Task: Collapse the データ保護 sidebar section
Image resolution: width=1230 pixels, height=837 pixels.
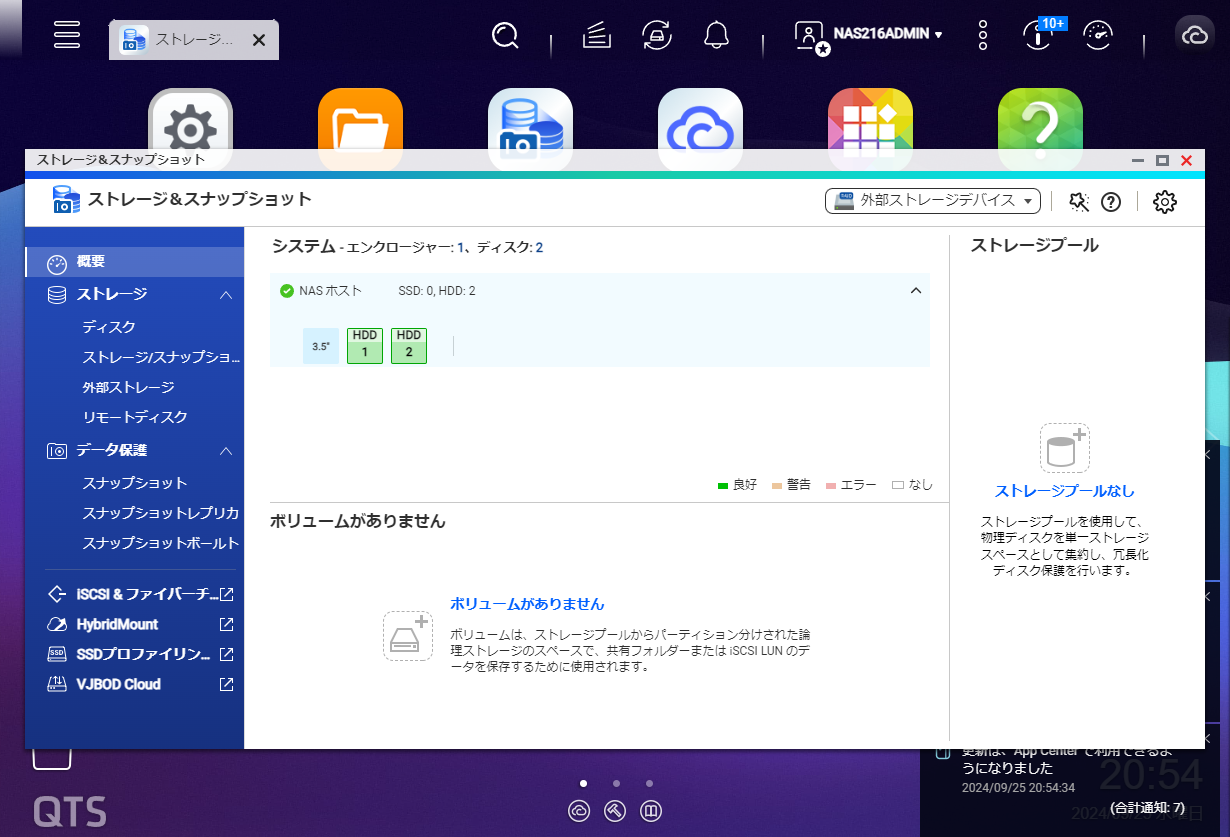Action: point(226,451)
